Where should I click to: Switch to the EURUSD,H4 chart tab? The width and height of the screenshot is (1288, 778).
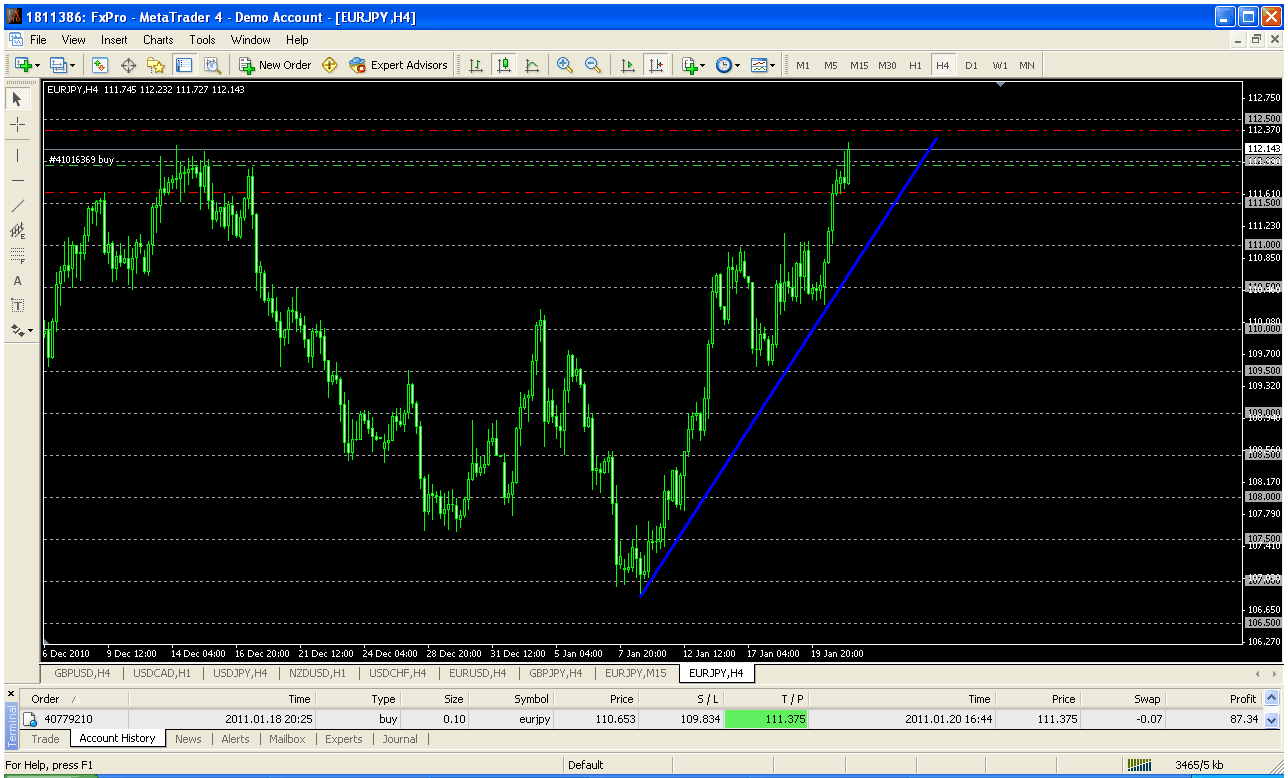(476, 673)
